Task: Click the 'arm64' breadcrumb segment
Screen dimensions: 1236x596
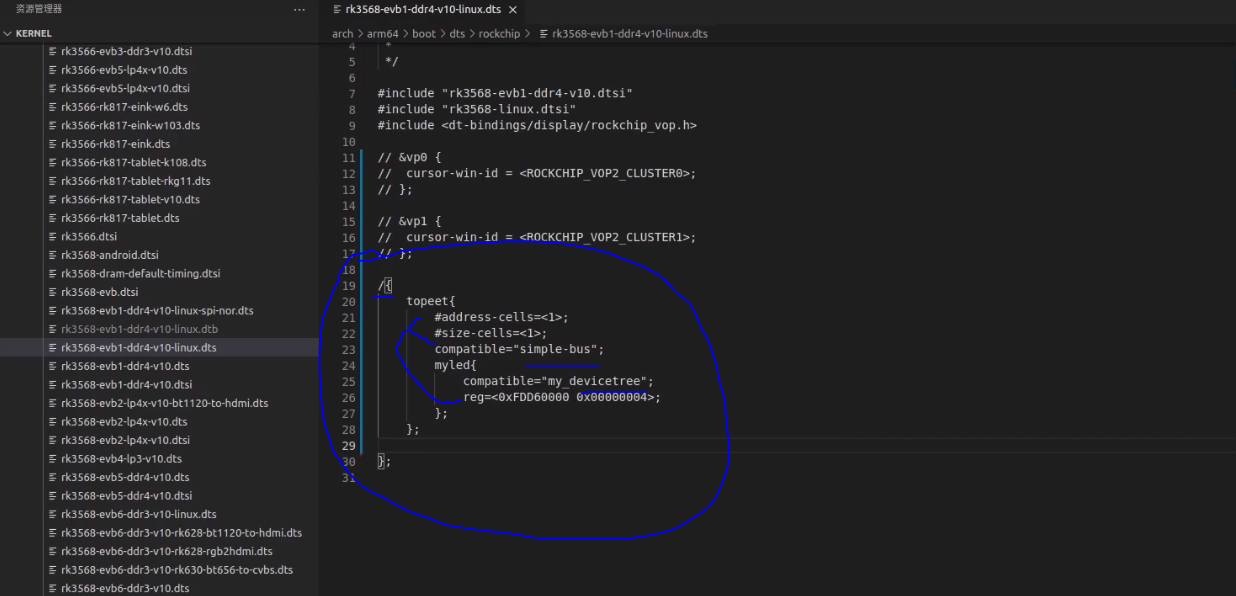Action: coord(383,33)
